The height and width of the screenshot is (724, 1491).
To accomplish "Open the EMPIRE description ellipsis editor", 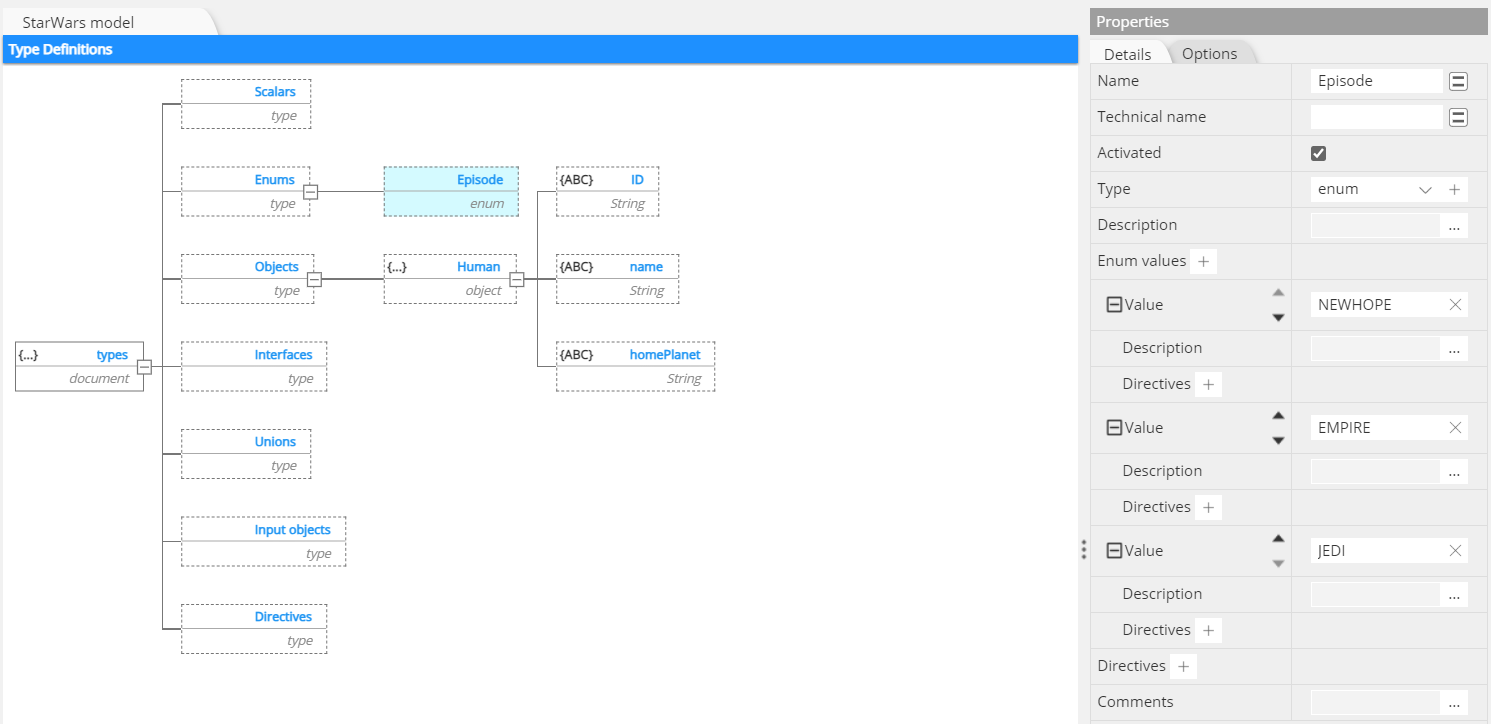I will 1454,471.
